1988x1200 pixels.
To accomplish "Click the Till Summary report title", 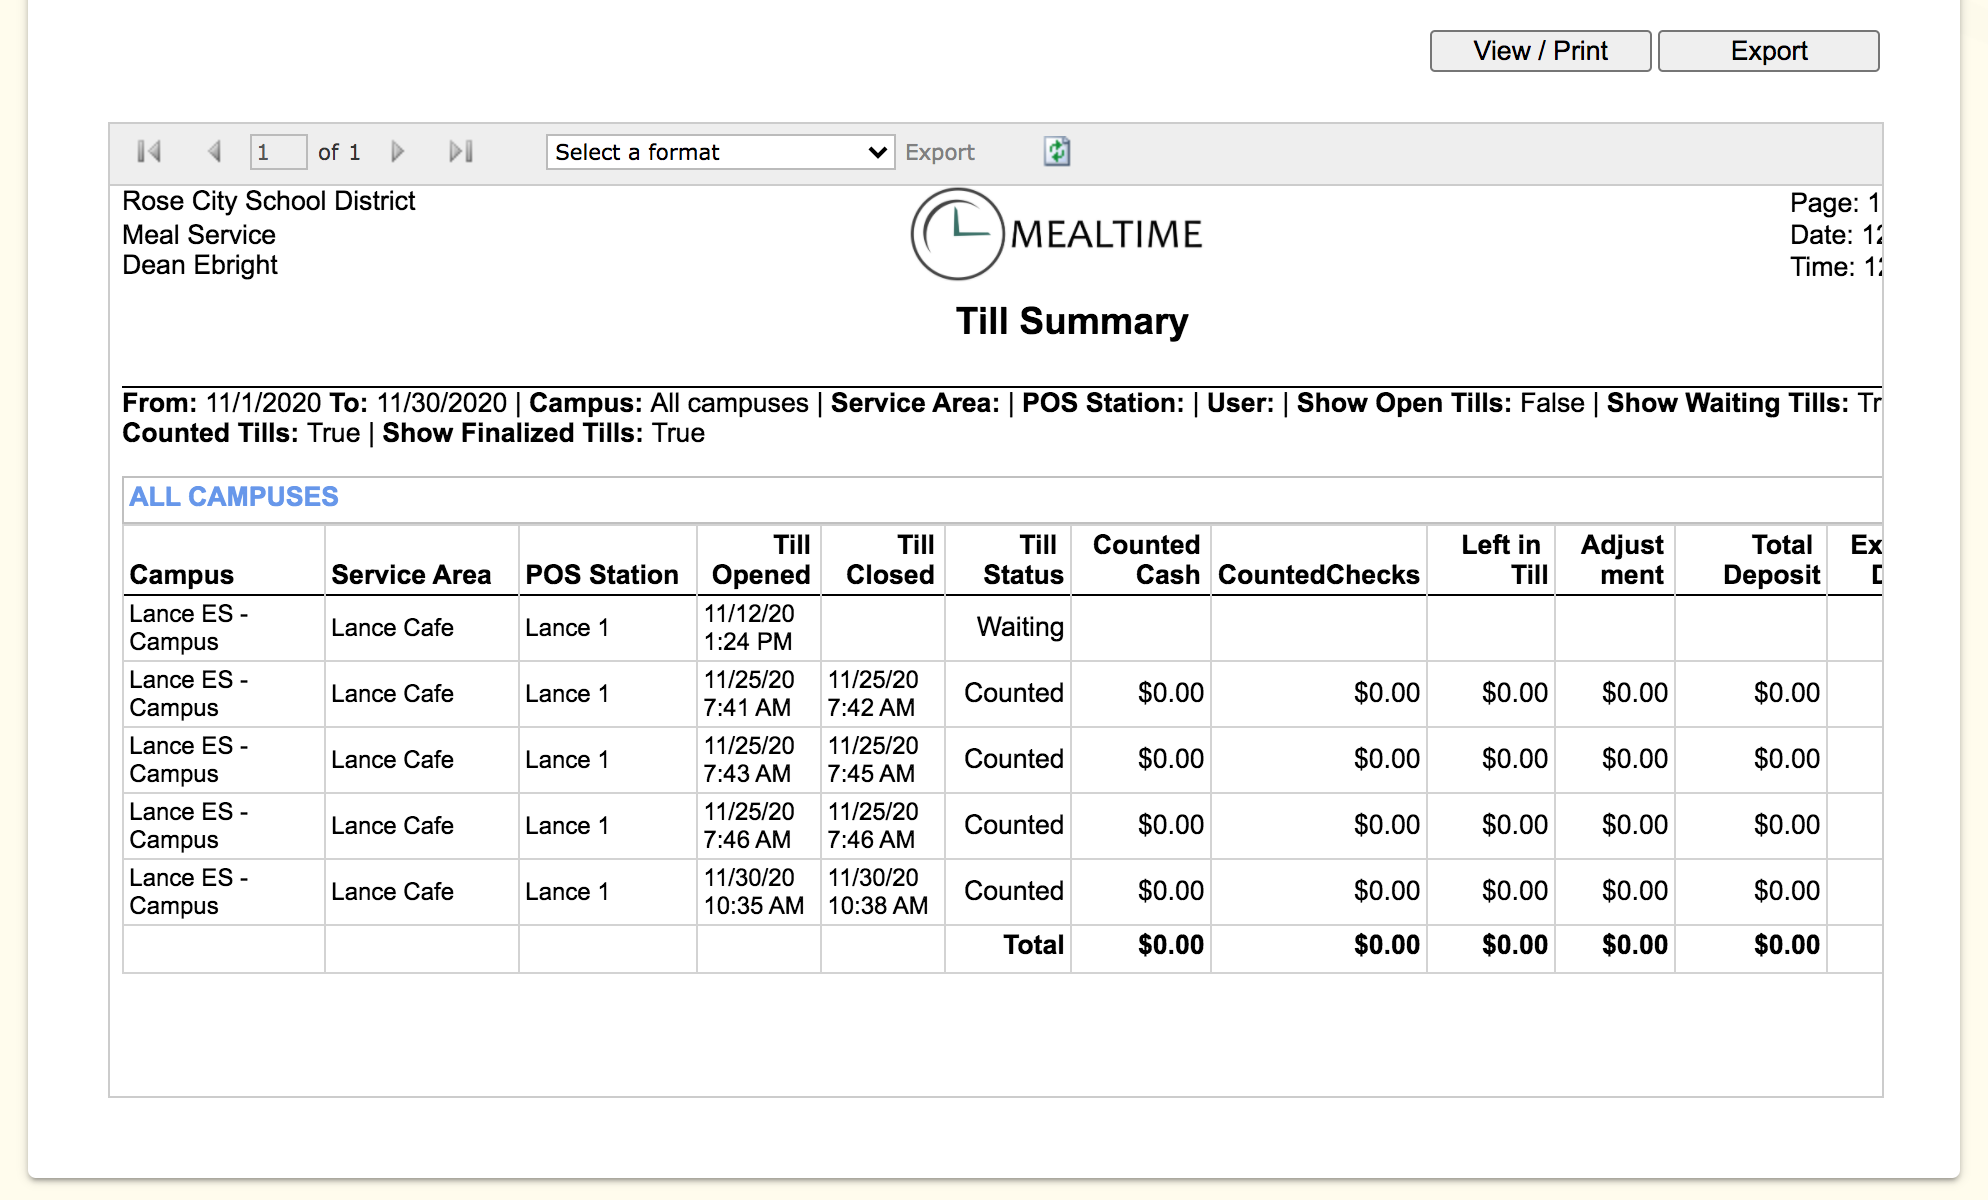I will coord(1071,321).
